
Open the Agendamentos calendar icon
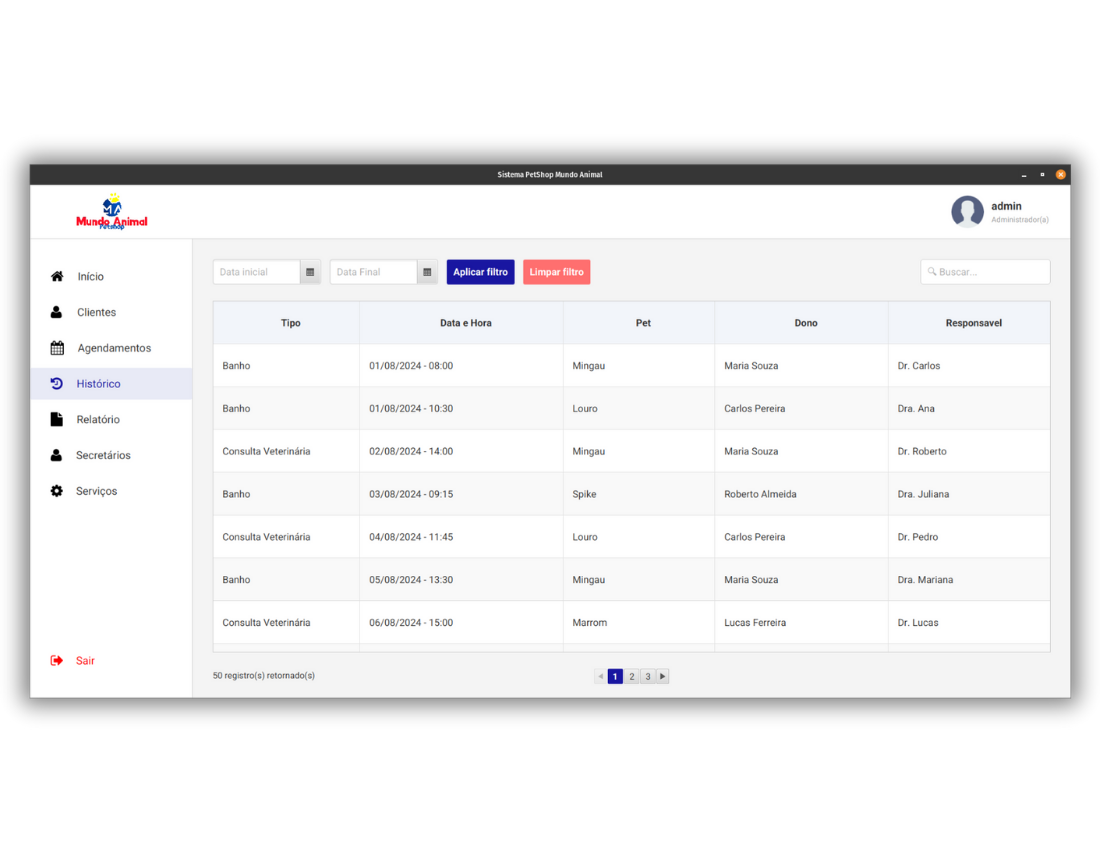(x=57, y=348)
